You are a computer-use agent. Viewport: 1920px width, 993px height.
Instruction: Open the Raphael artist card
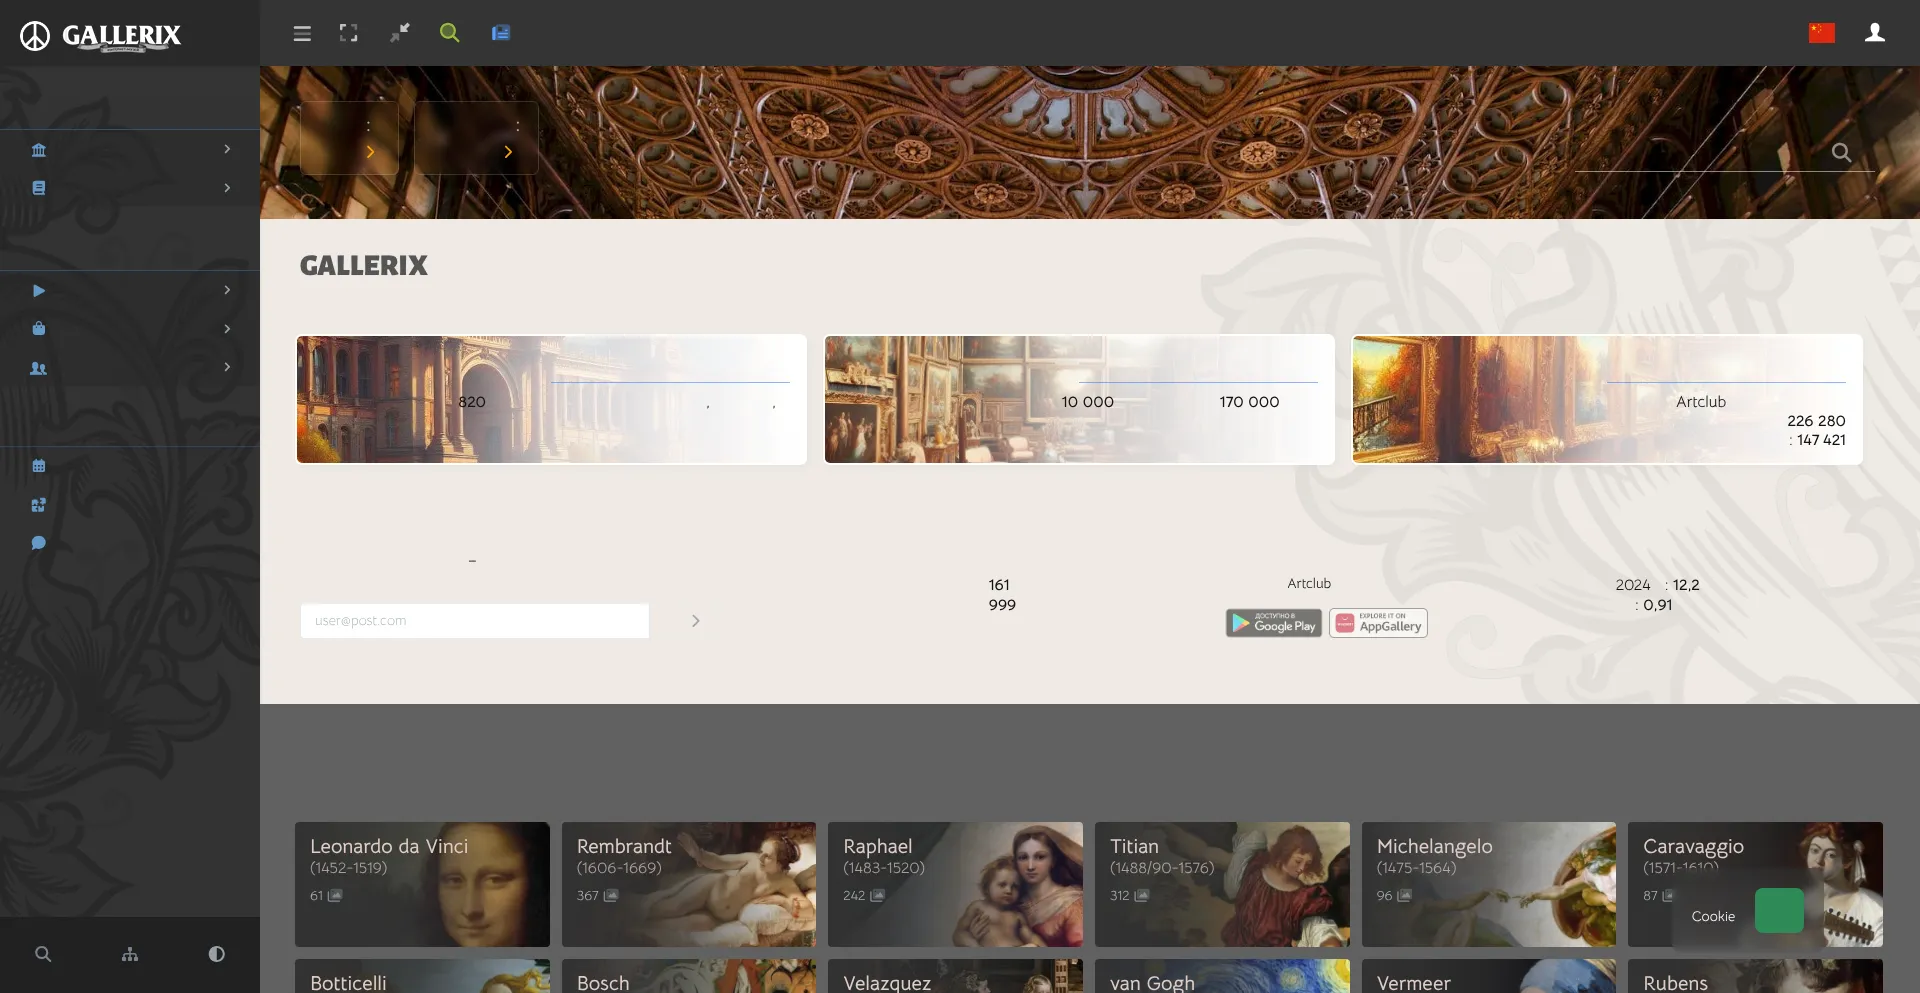955,884
